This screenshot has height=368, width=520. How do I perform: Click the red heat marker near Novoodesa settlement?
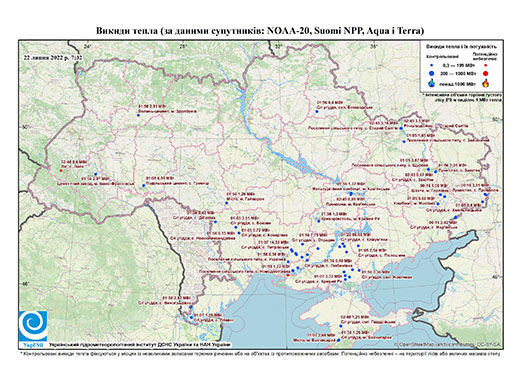(x=288, y=275)
